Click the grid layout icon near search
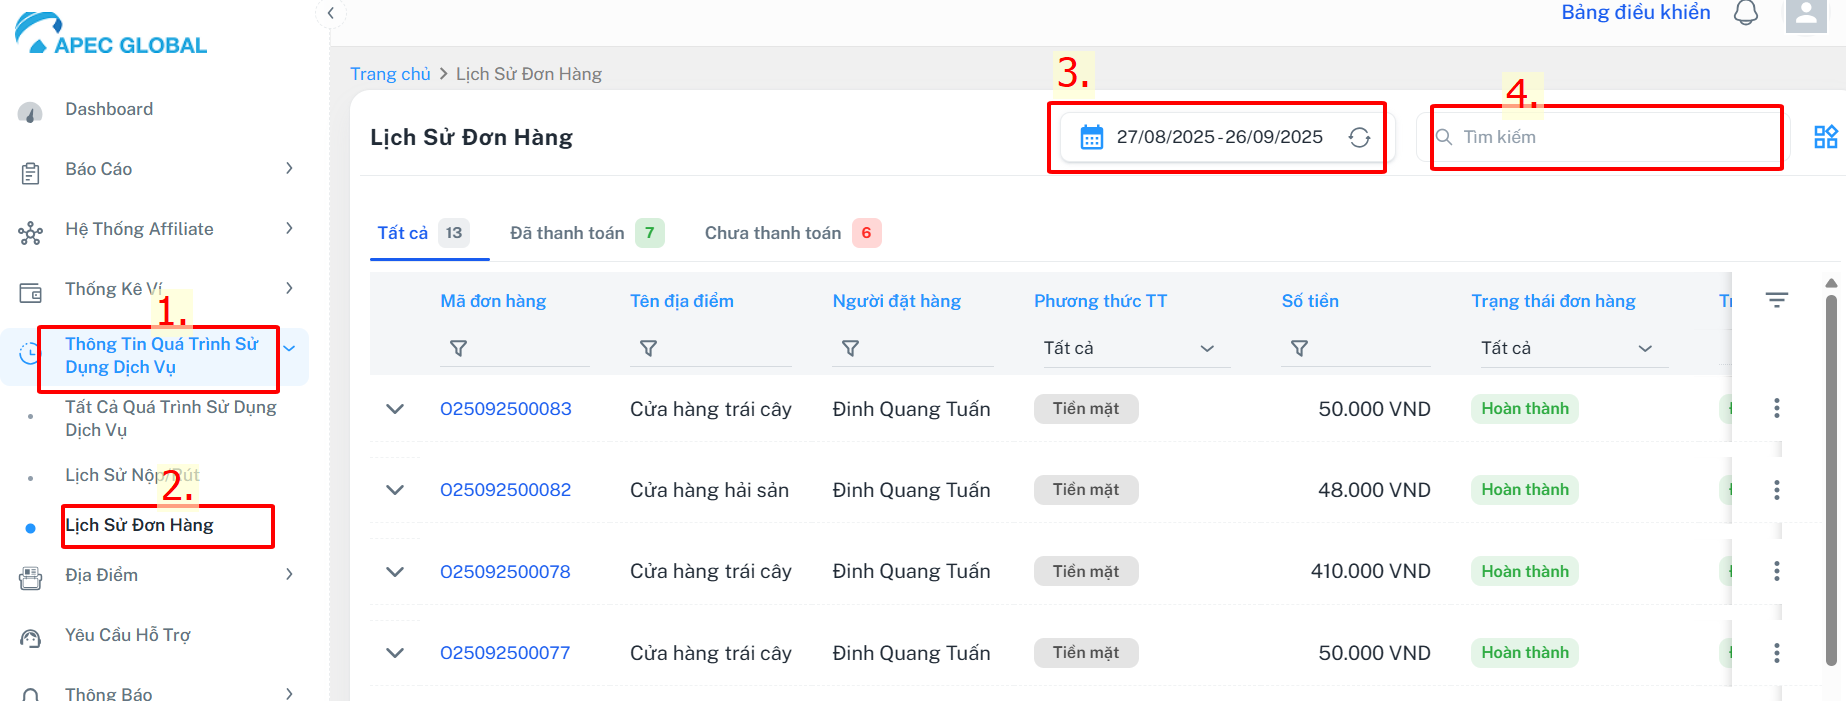 pos(1825,137)
